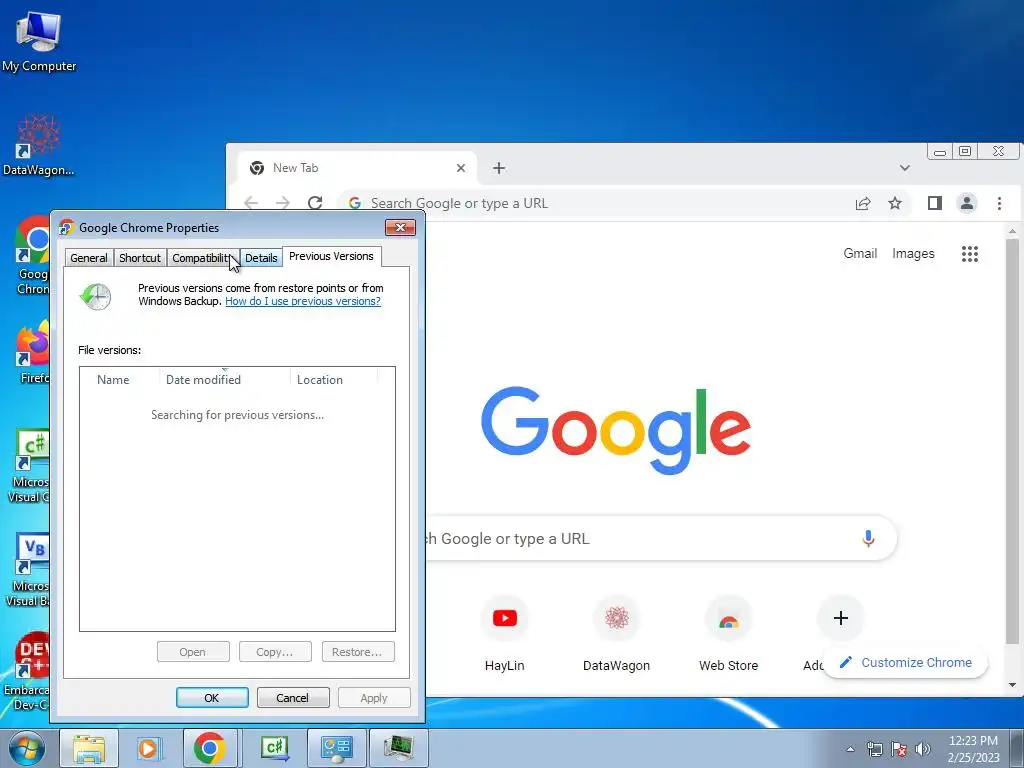1024x768 pixels.
Task: Close the New Tab tab
Action: tap(460, 168)
